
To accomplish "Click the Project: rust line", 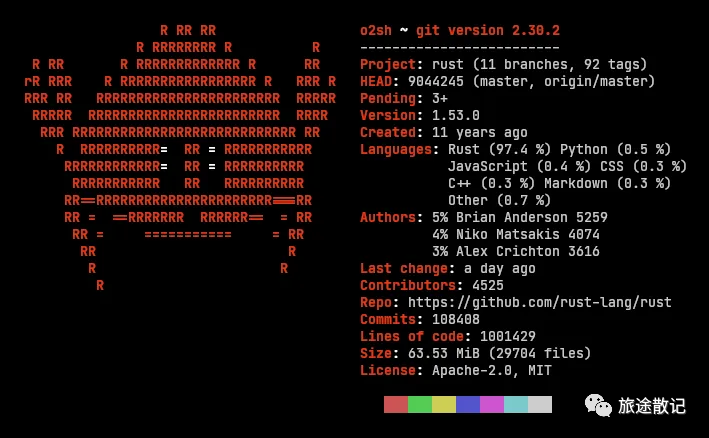I will [503, 64].
